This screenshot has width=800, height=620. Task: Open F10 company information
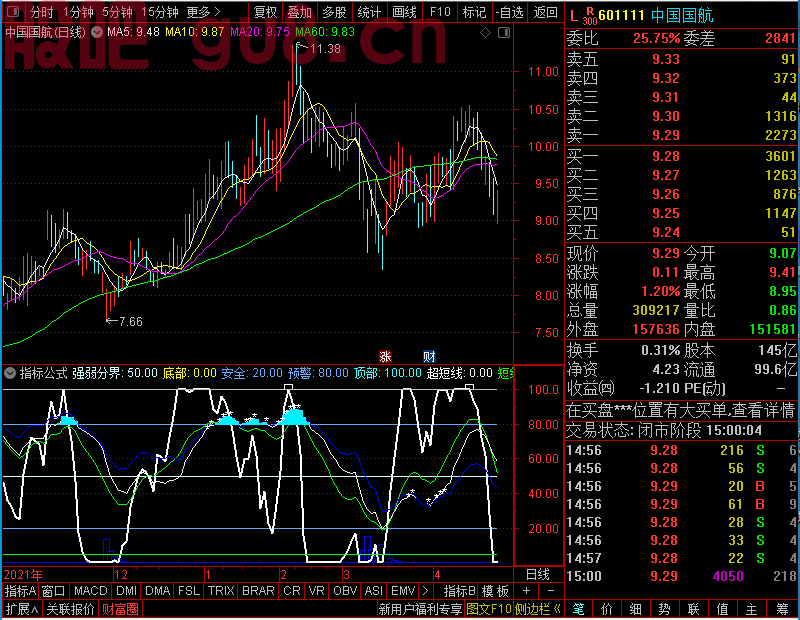[440, 12]
